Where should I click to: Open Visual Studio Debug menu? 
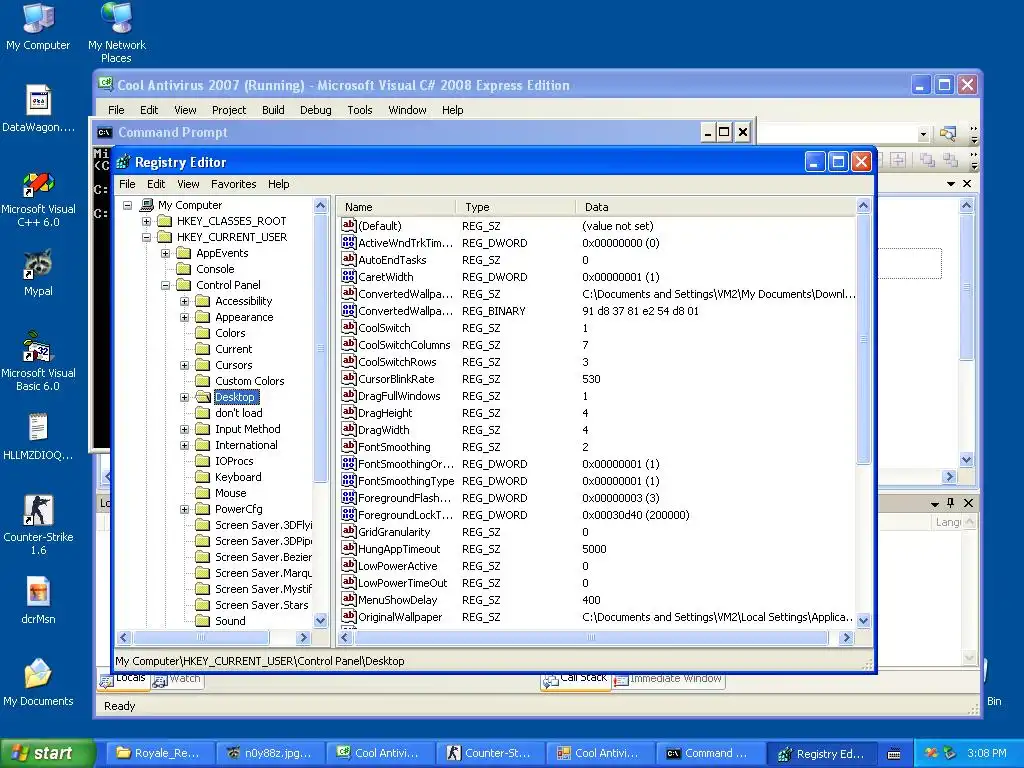click(x=315, y=110)
